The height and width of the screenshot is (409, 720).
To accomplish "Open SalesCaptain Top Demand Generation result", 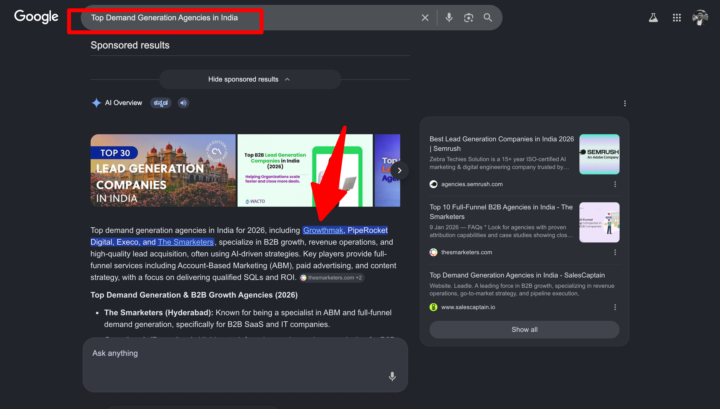I will point(517,275).
